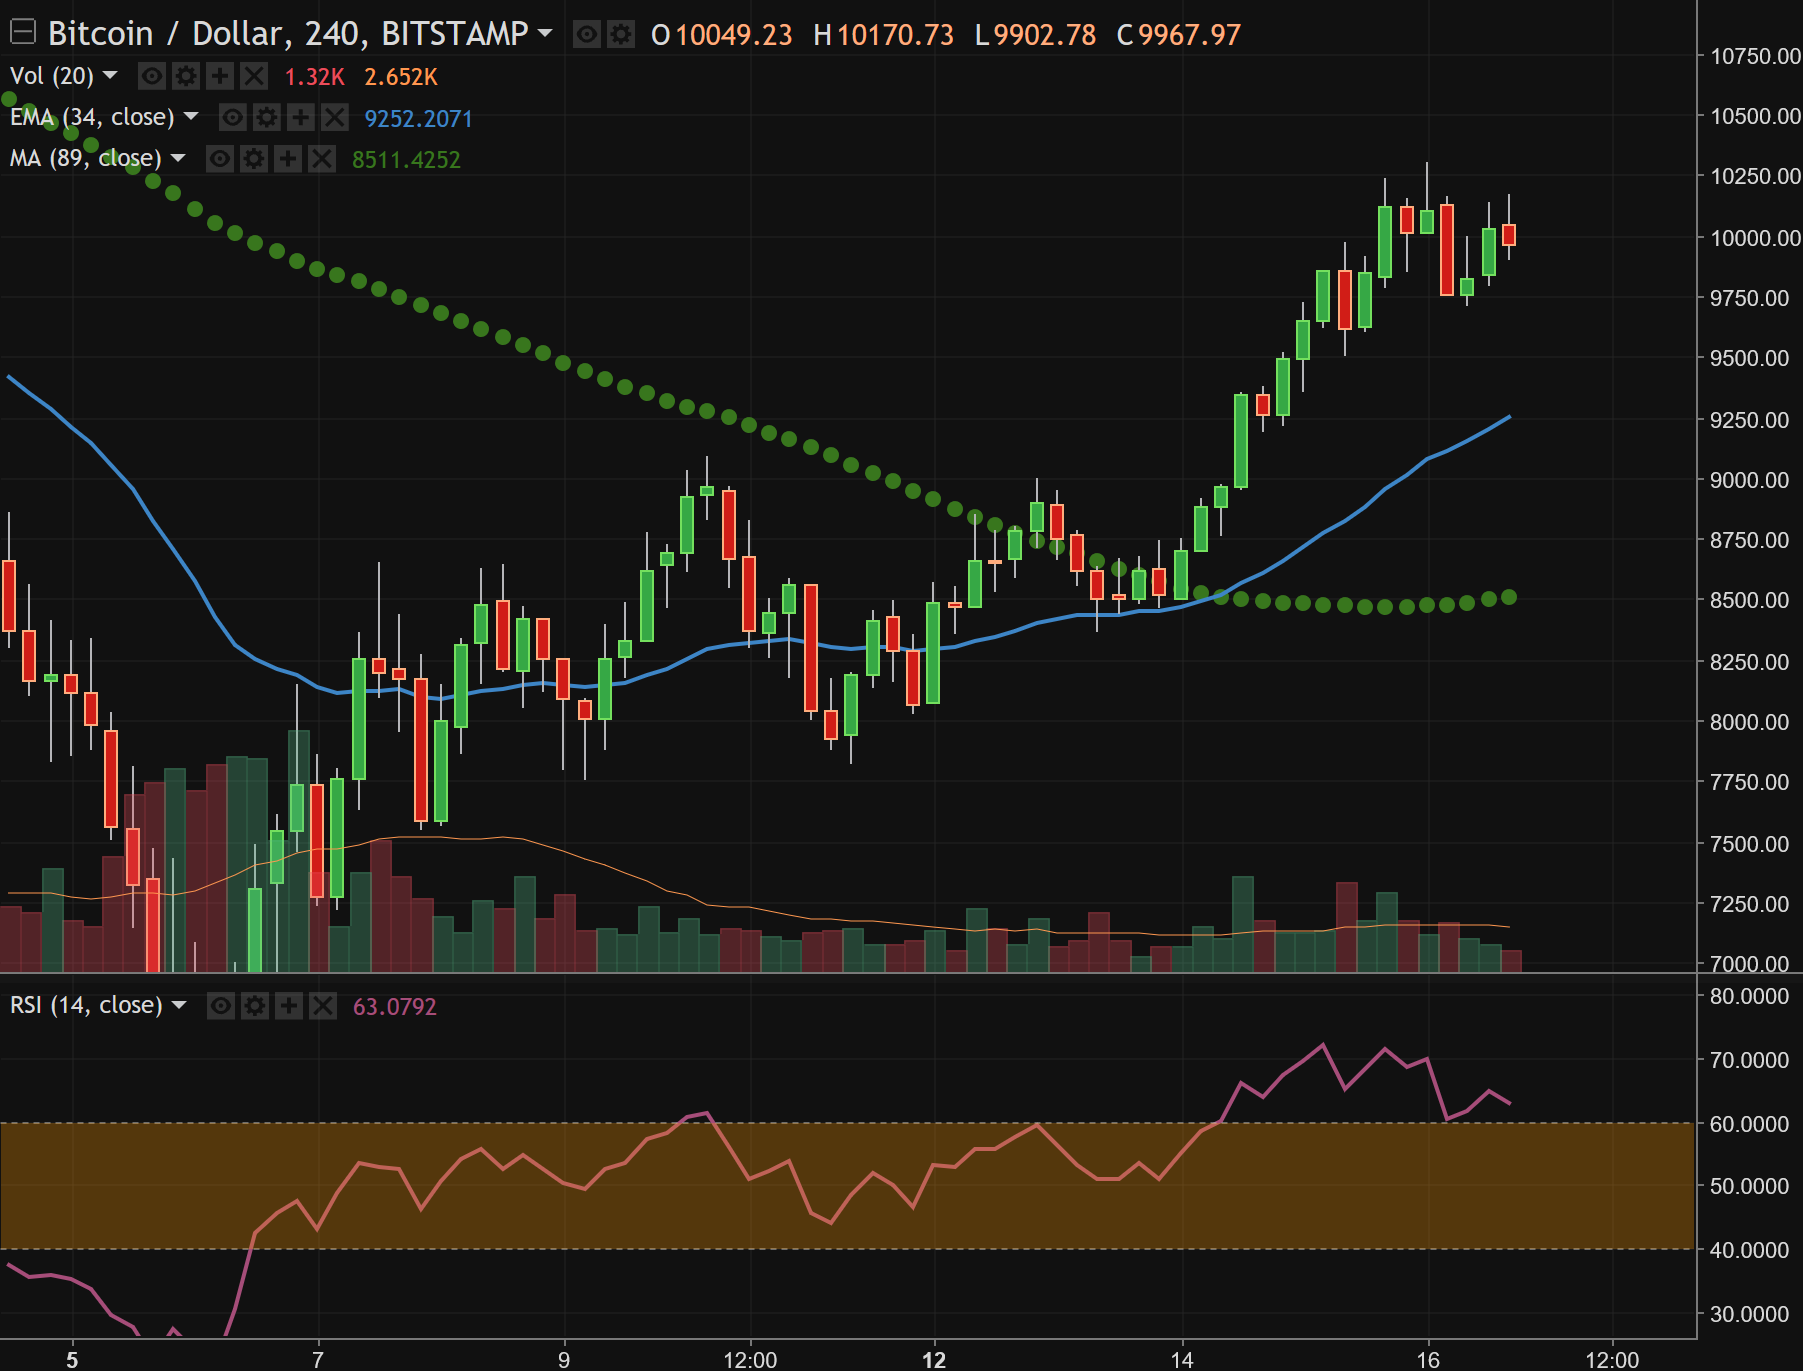This screenshot has width=1803, height=1371.
Task: Click the 7000.00 price axis label
Action: coord(1750,963)
